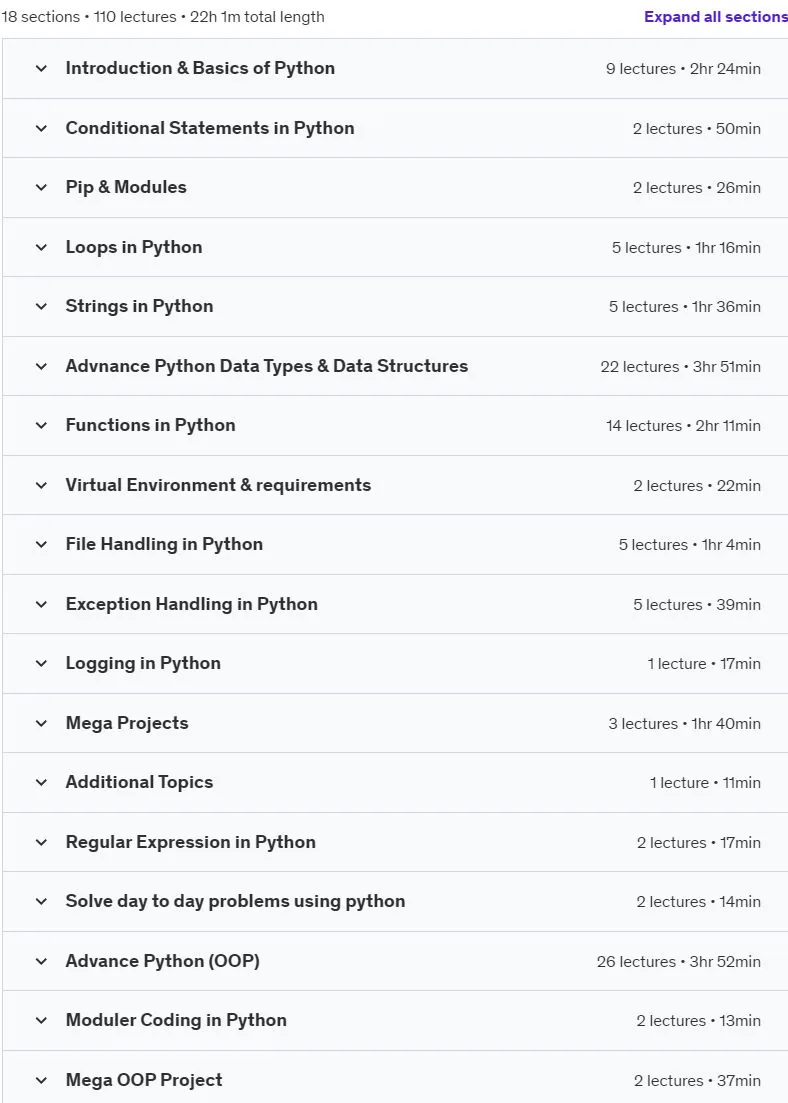Click File Handling in Python chevron

point(42,544)
